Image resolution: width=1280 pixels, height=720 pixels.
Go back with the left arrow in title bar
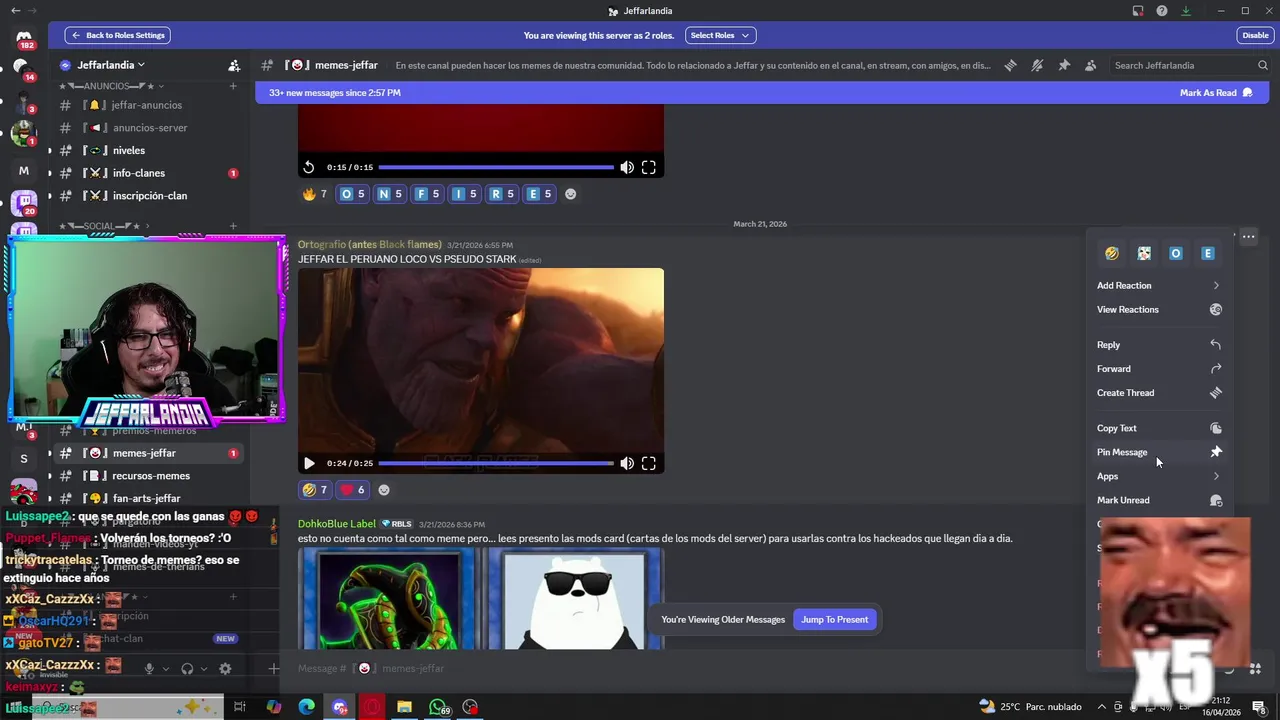(15, 11)
